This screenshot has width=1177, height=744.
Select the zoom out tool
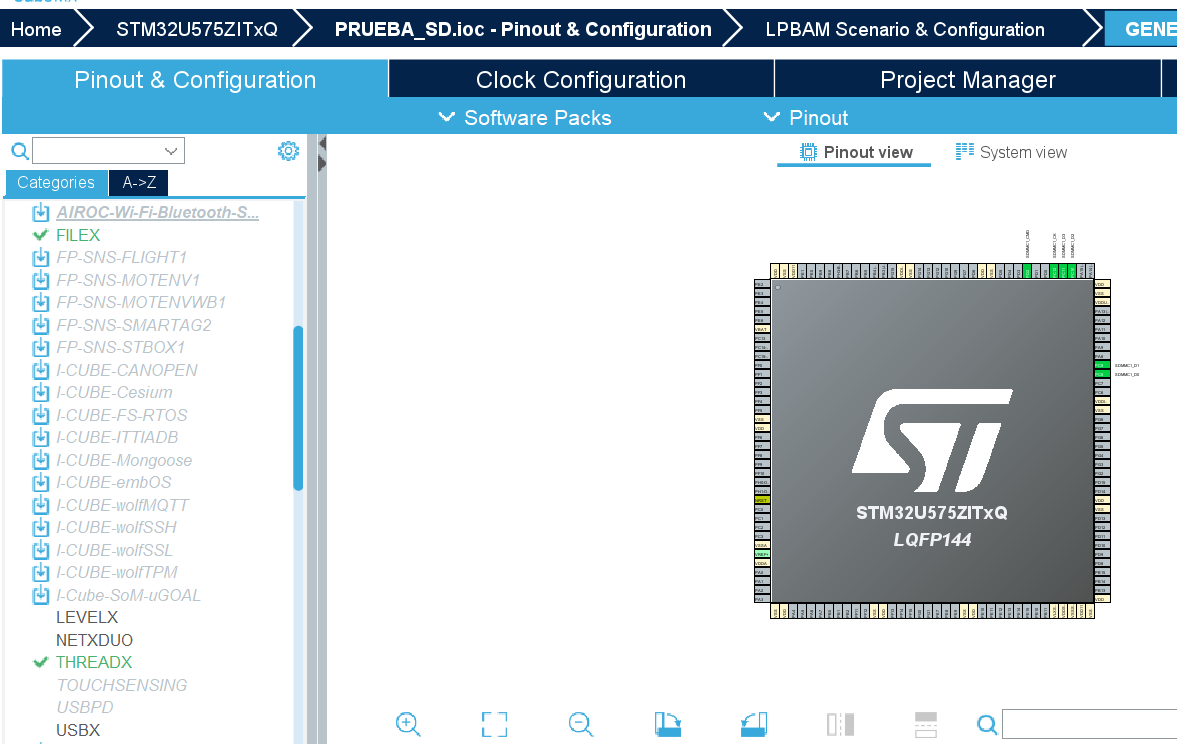[x=581, y=724]
